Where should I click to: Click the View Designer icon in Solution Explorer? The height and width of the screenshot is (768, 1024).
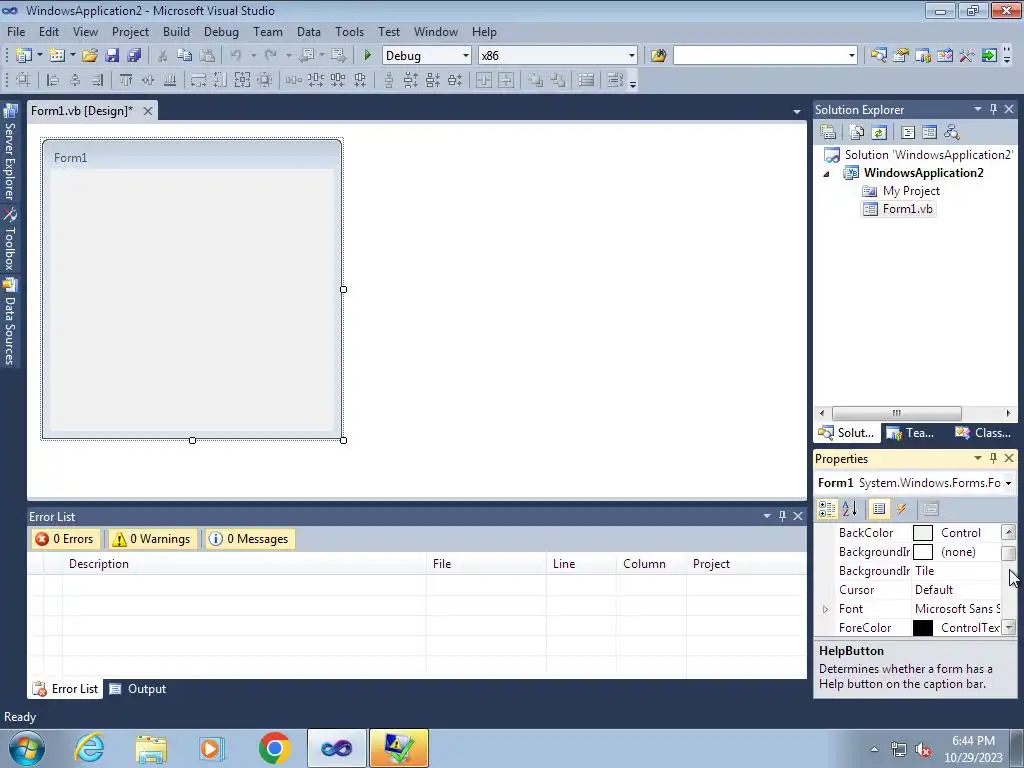coord(929,132)
